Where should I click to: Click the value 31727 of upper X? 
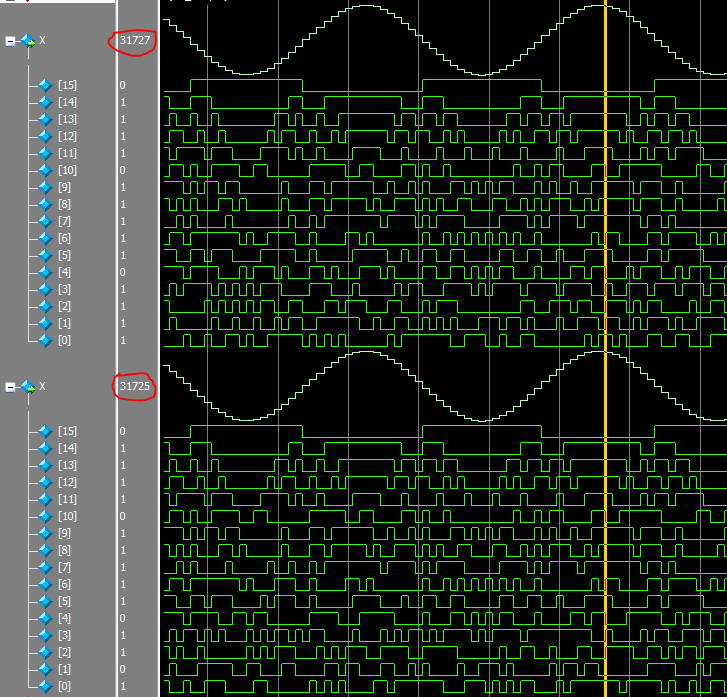135,40
